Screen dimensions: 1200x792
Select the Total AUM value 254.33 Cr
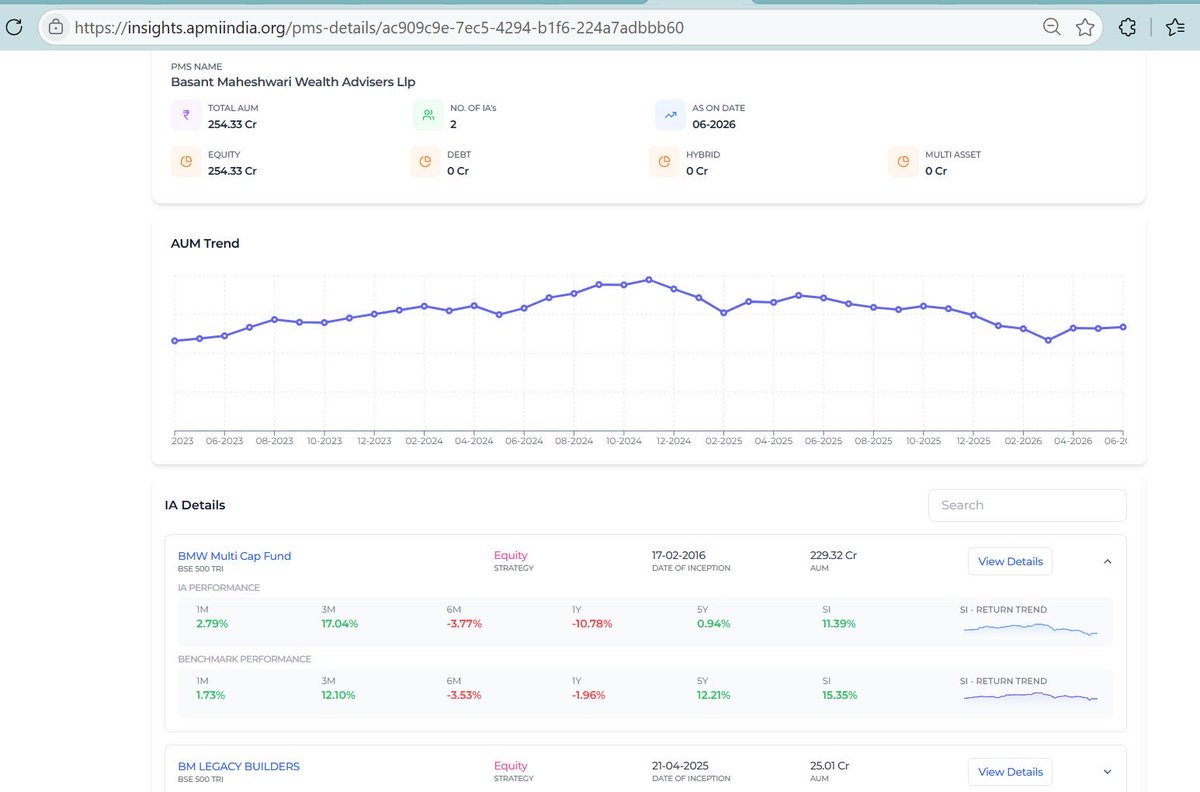pyautogui.click(x=232, y=124)
